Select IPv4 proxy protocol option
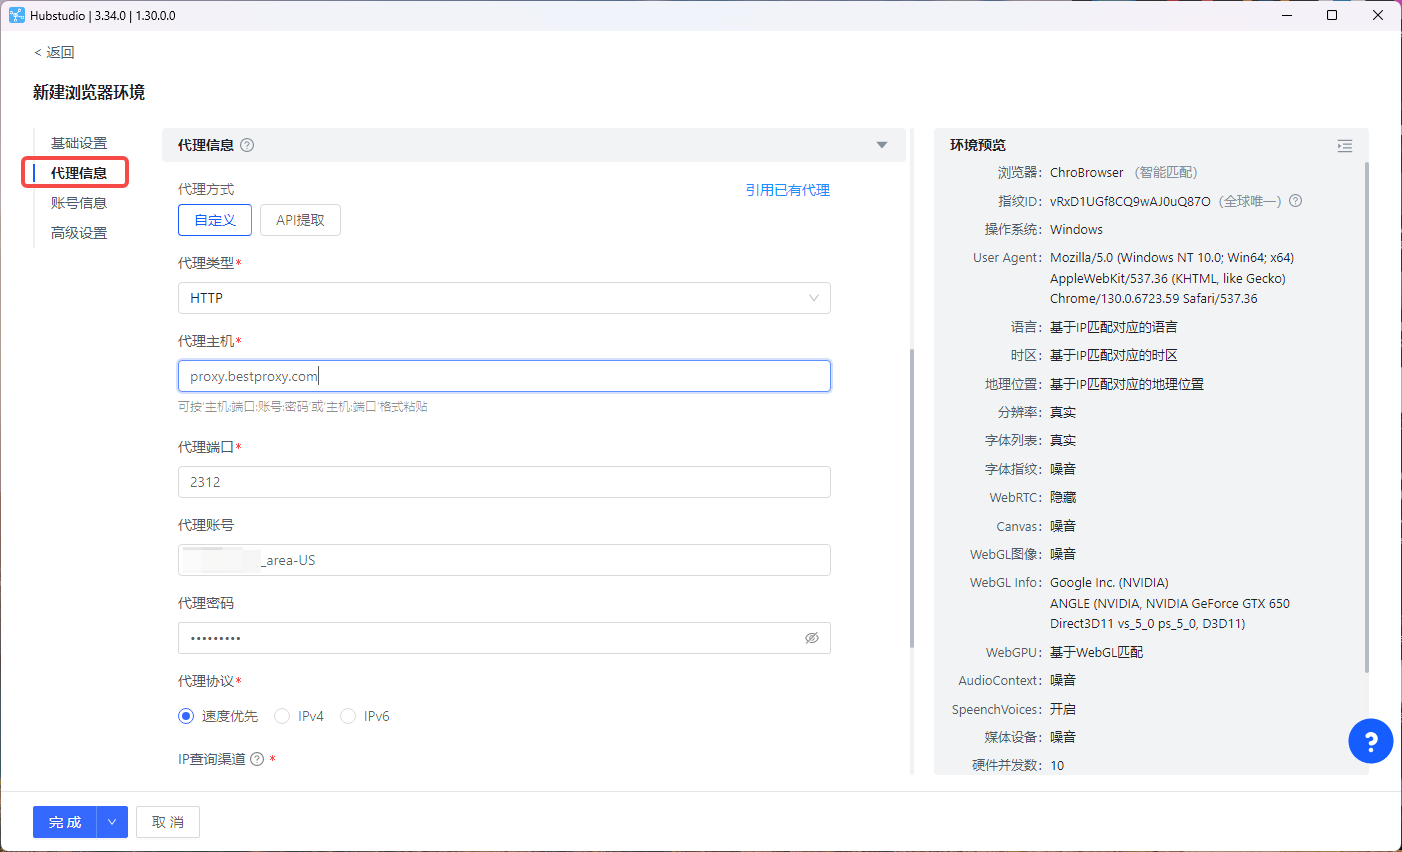The height and width of the screenshot is (852, 1402). tap(299, 716)
